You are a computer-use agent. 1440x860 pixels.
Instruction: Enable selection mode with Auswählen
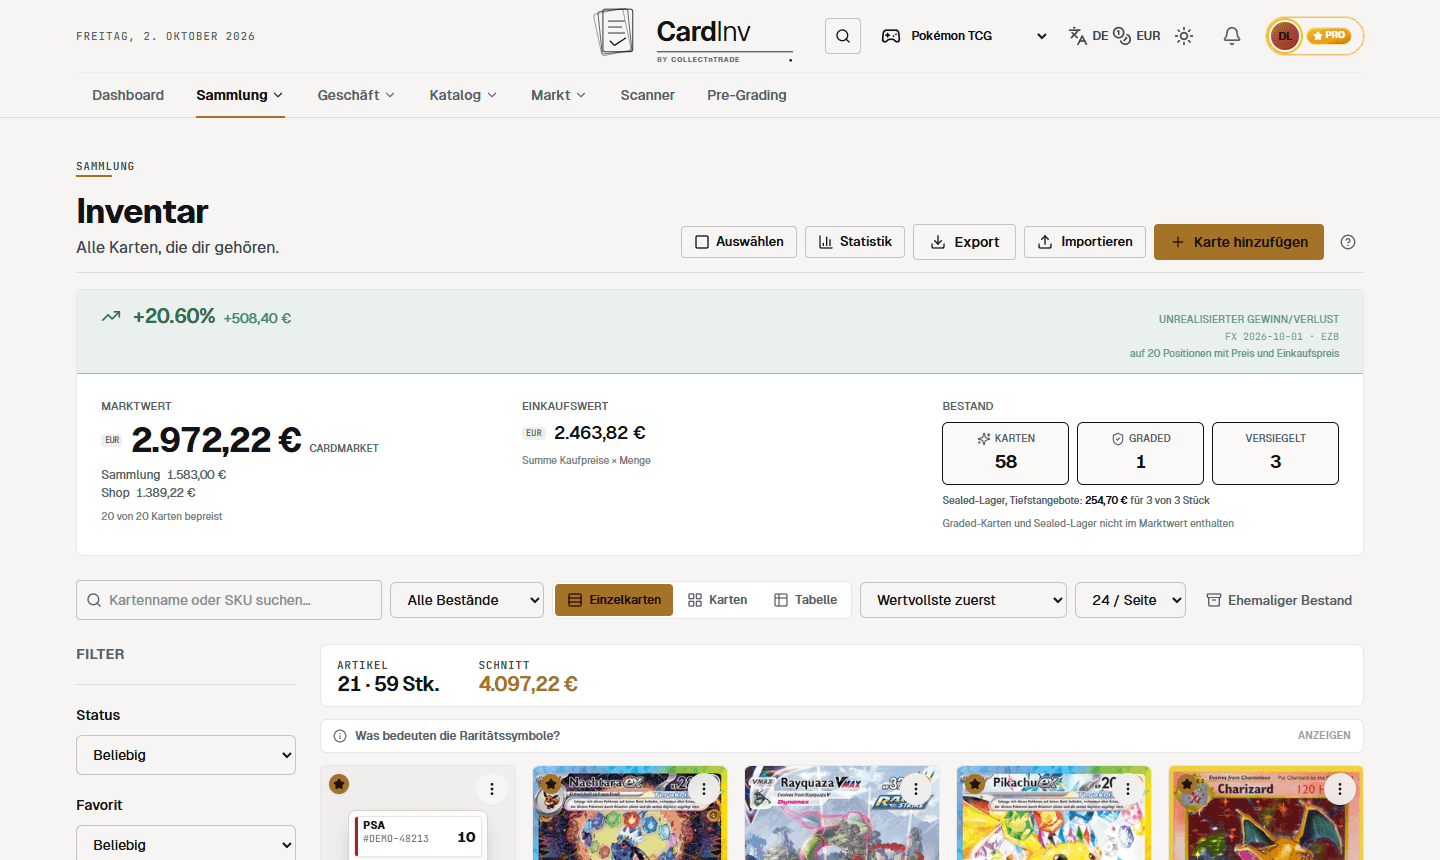[x=739, y=242]
